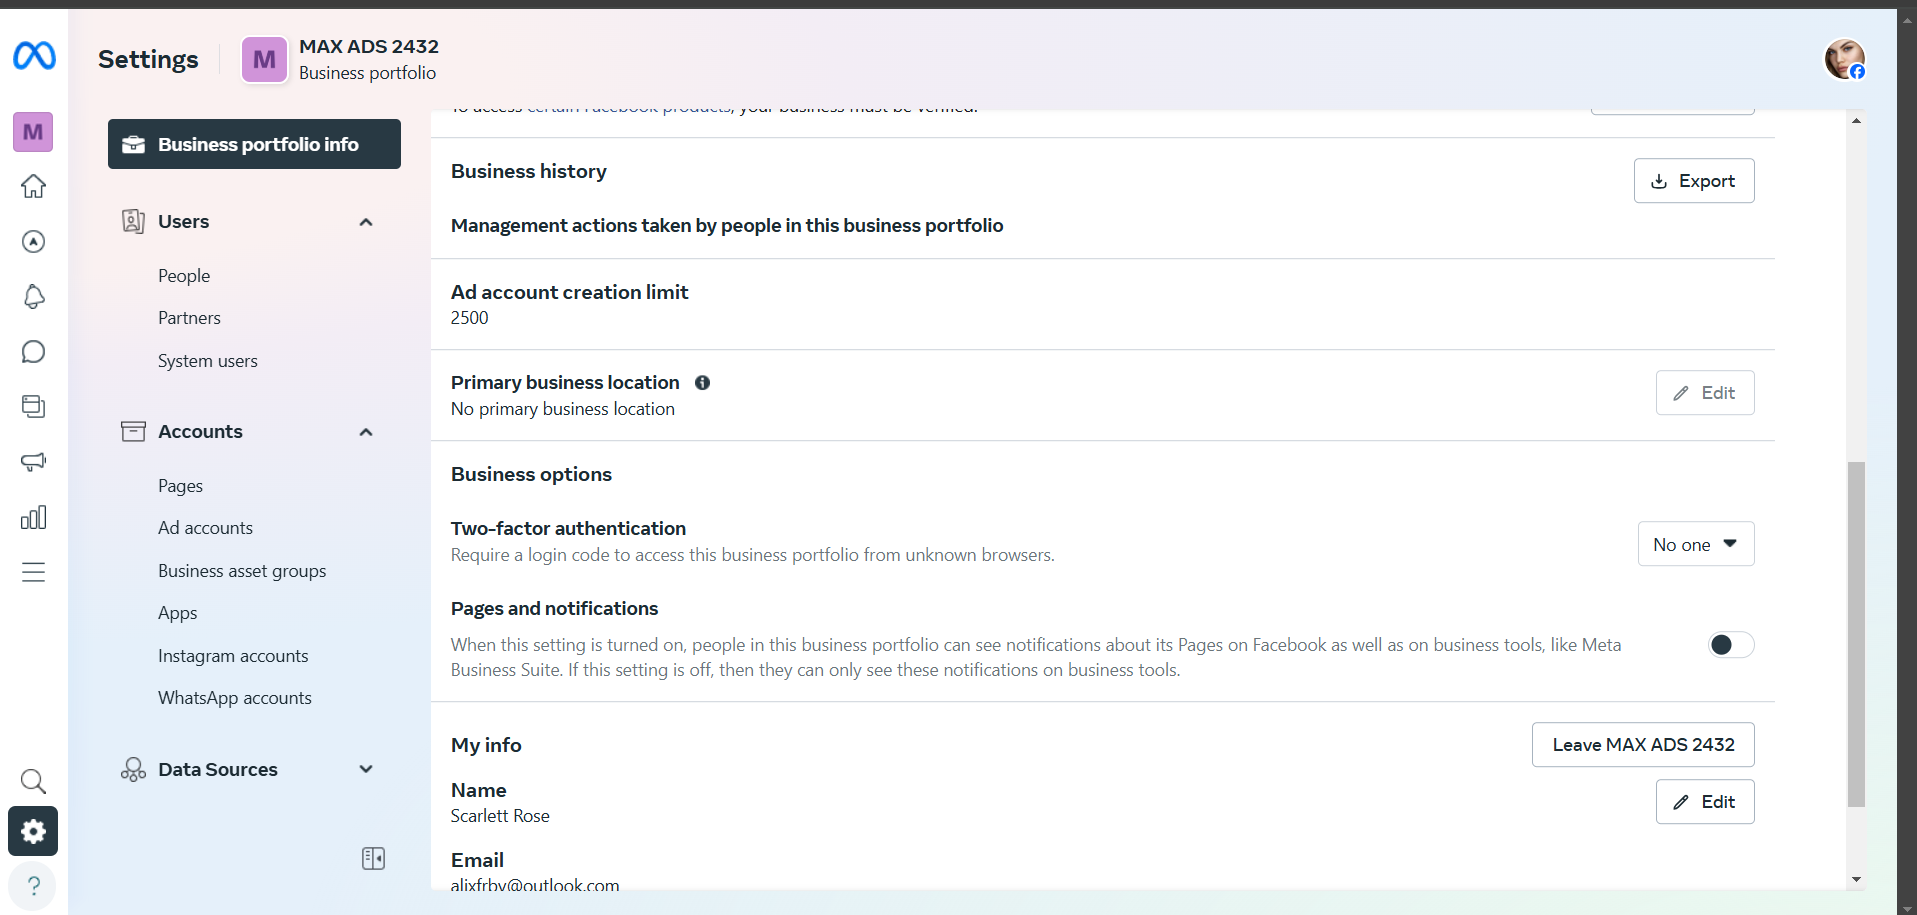
Task: Open the Partners settings page
Action: 189,318
